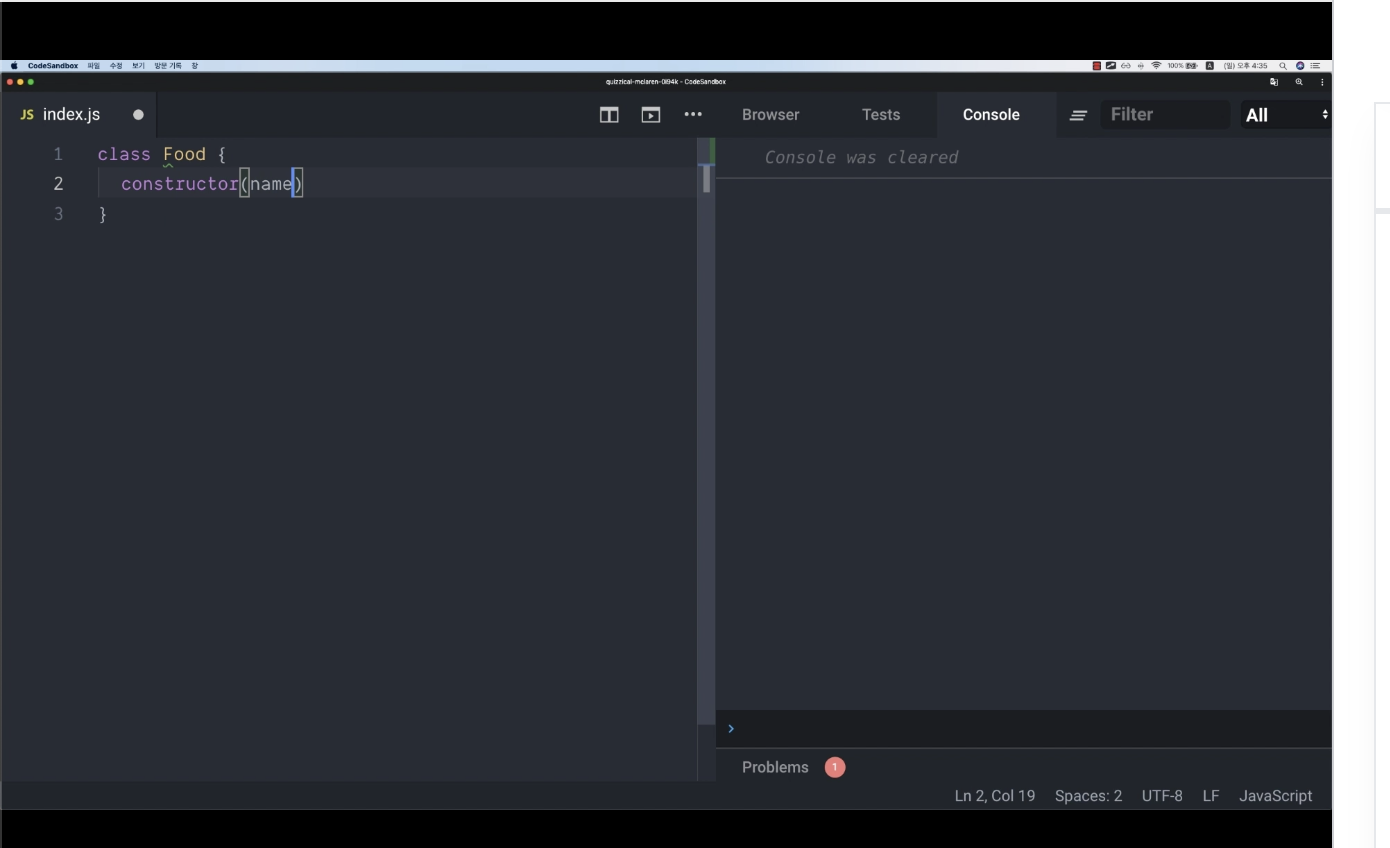Click the closing brace on line 3
Viewport: 1390px width, 848px height.
pyautogui.click(x=102, y=214)
